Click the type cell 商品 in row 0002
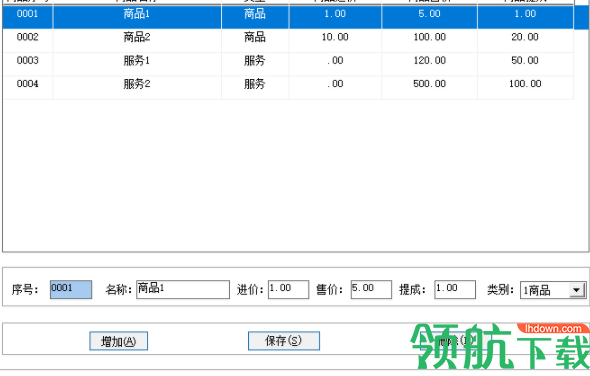 tap(255, 40)
